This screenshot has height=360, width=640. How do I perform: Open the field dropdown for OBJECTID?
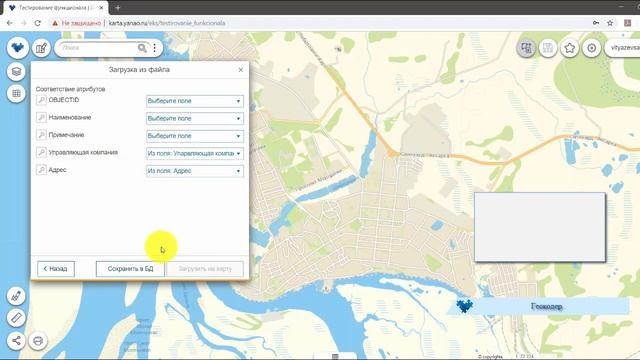(195, 101)
